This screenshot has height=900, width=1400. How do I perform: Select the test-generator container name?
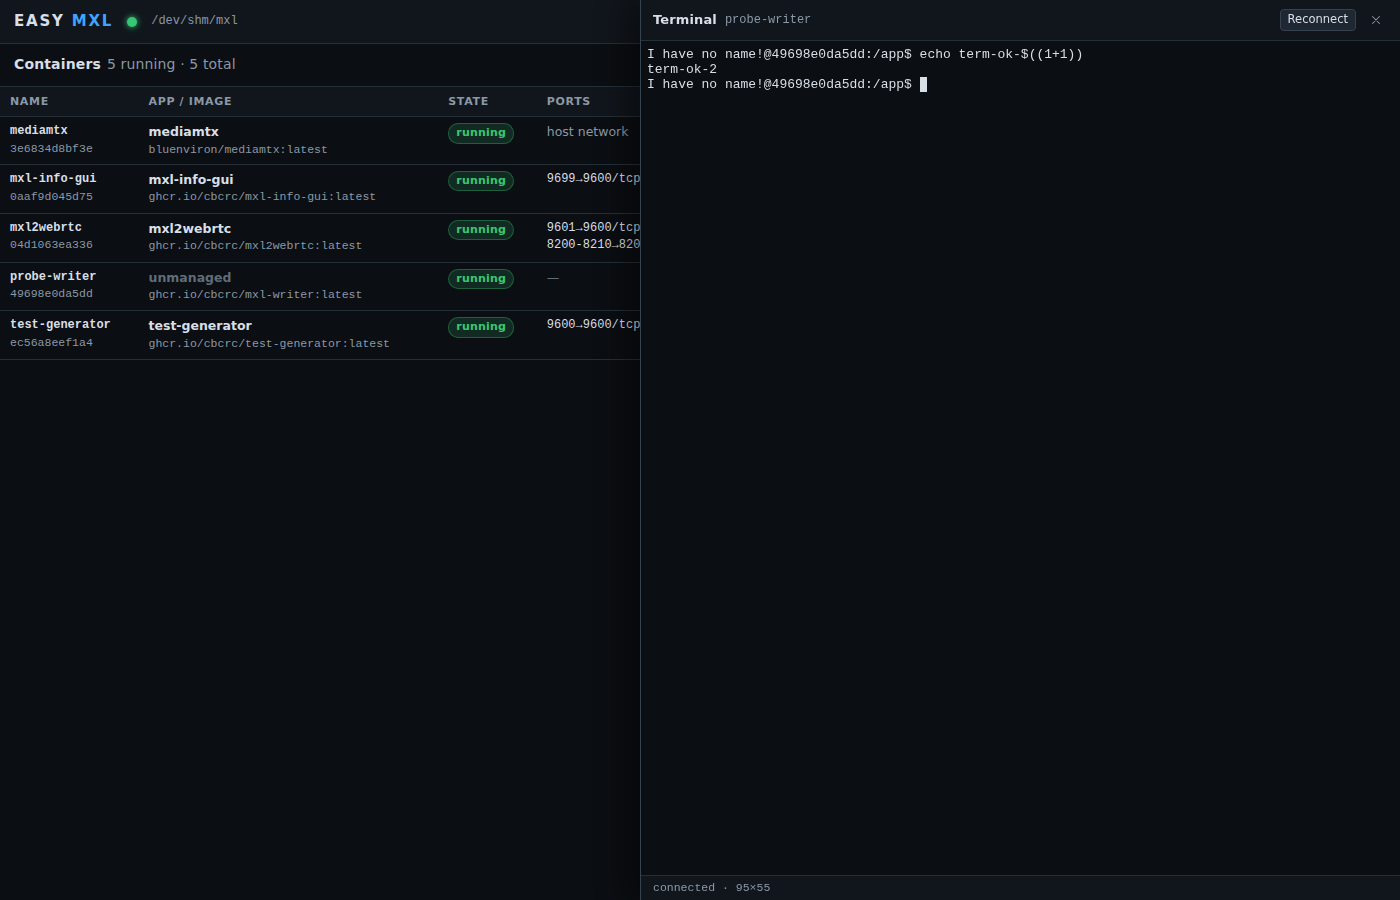(60, 325)
